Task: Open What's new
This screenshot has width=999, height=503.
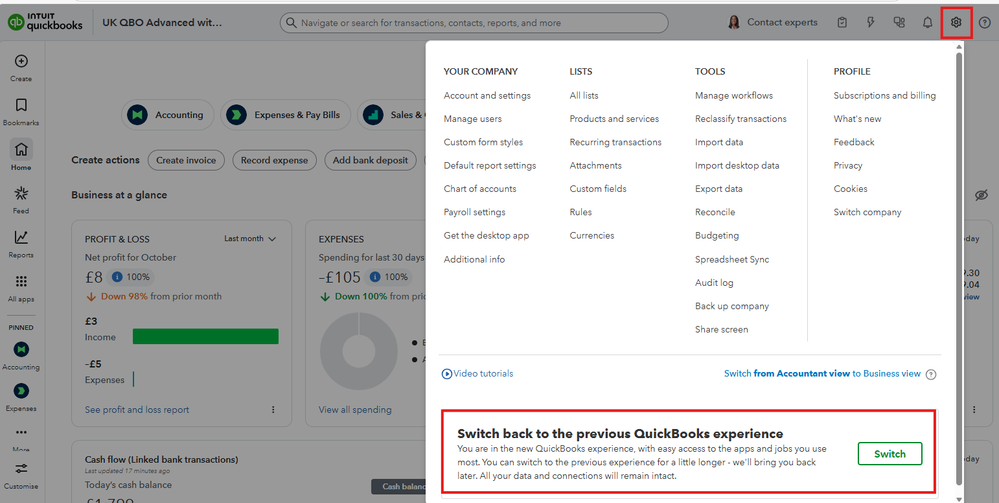Action: coord(857,119)
